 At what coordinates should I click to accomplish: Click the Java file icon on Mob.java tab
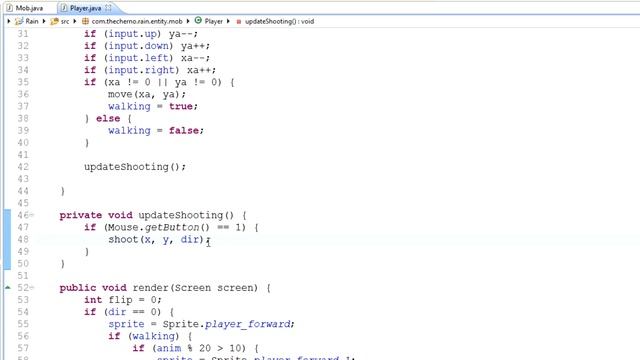[x=10, y=8]
